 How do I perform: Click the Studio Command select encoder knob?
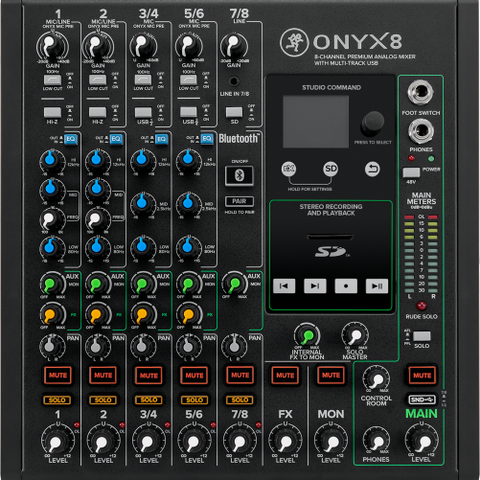point(373,123)
